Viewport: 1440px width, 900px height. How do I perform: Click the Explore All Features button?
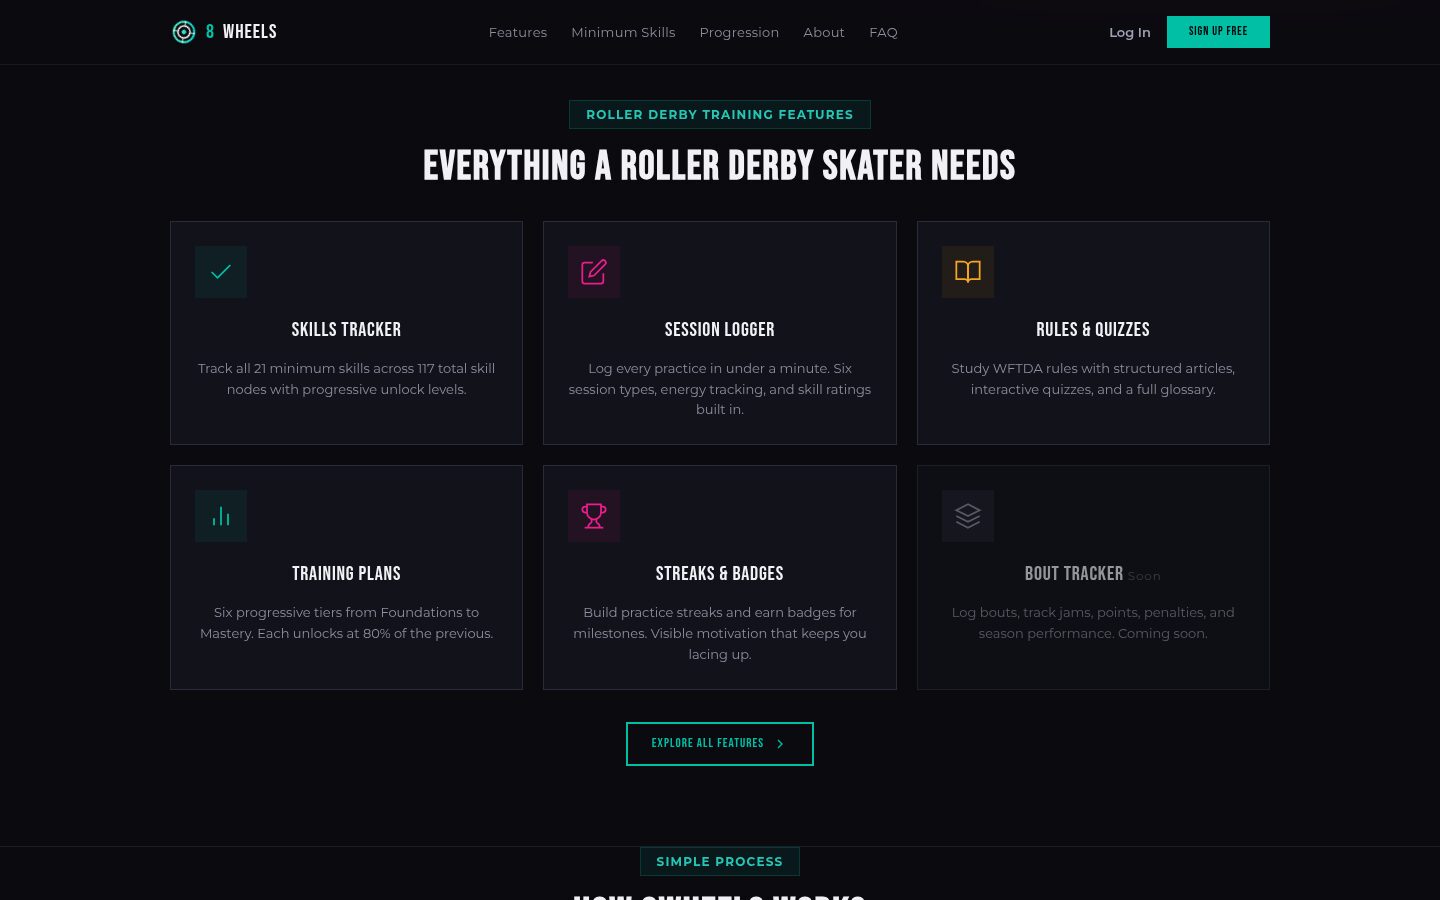tap(720, 744)
